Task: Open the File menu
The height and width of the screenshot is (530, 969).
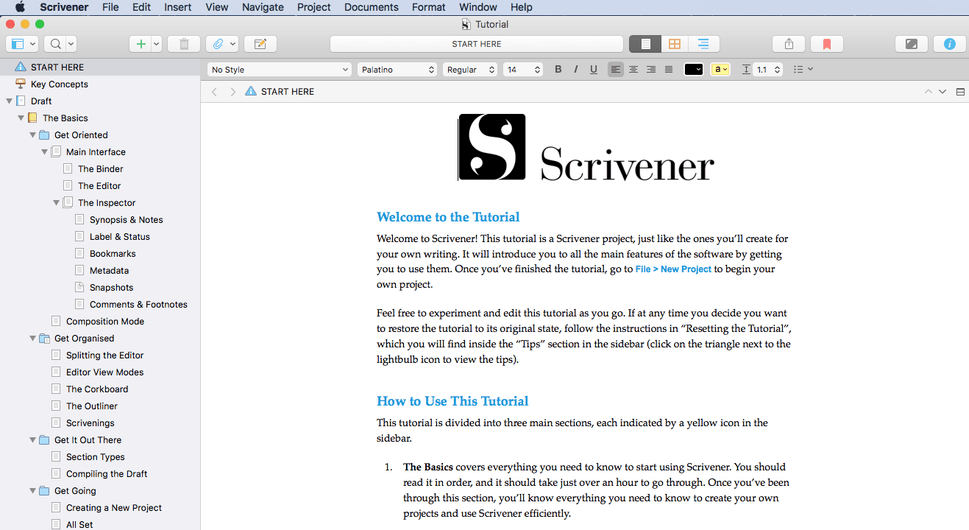Action: point(110,7)
